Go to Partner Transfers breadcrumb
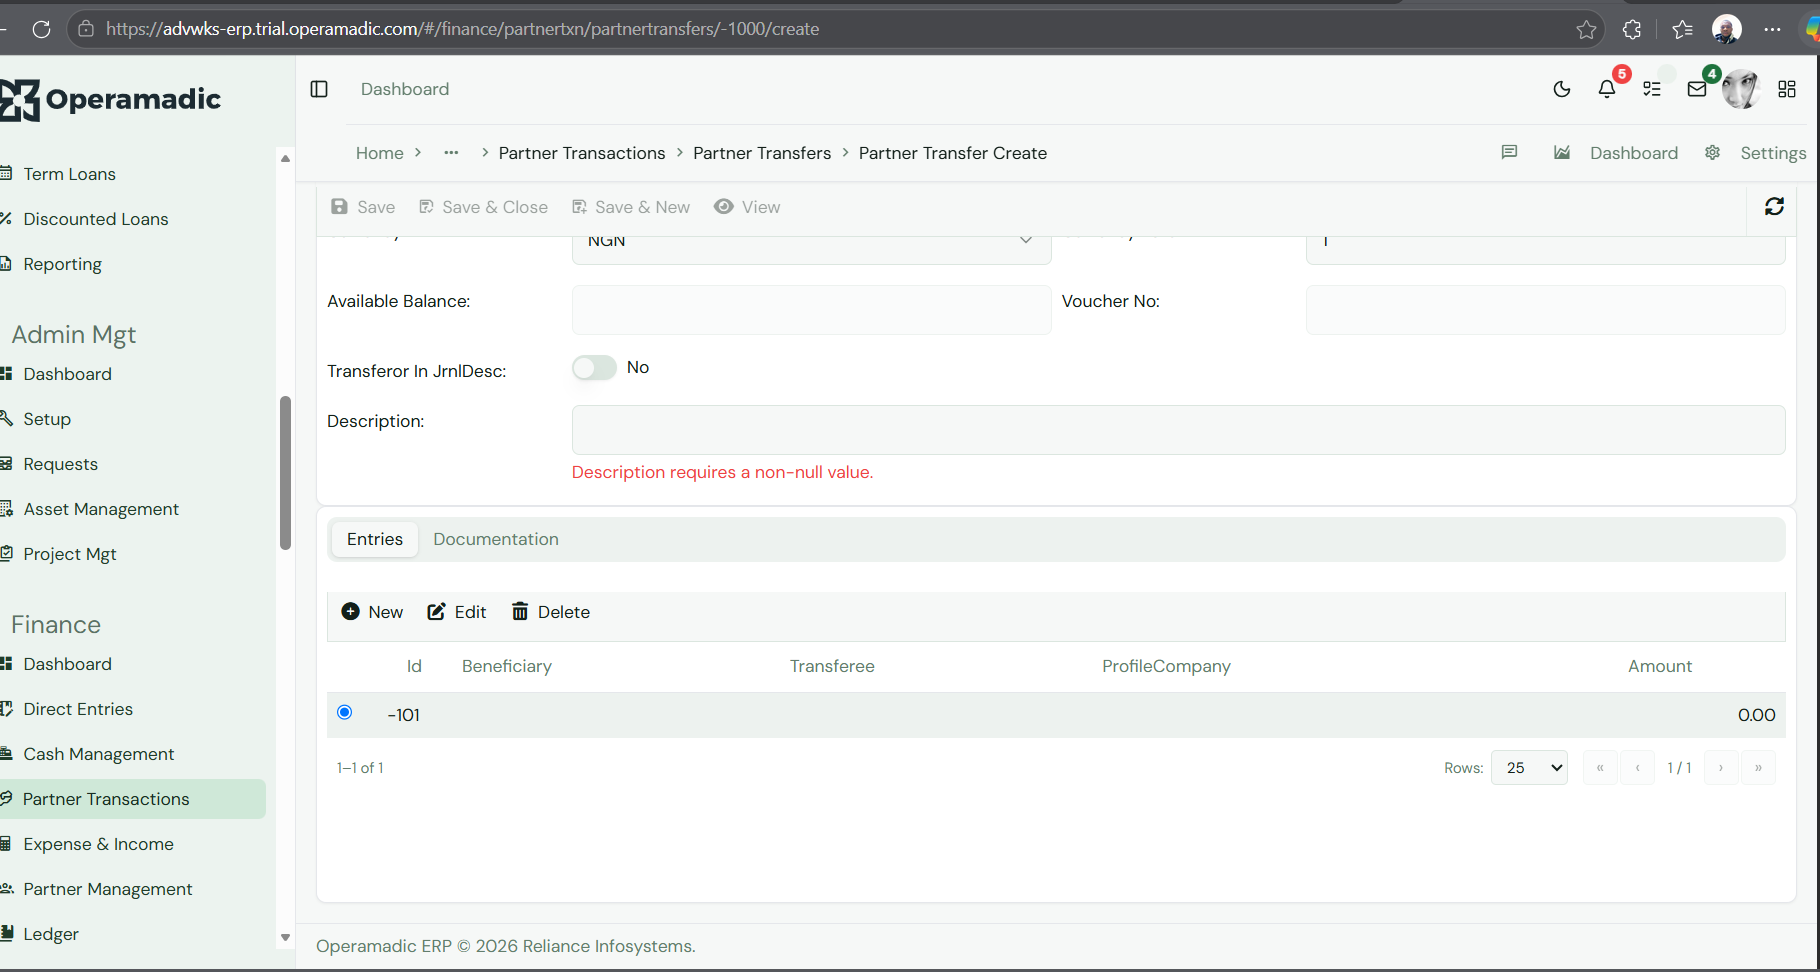 (x=762, y=153)
